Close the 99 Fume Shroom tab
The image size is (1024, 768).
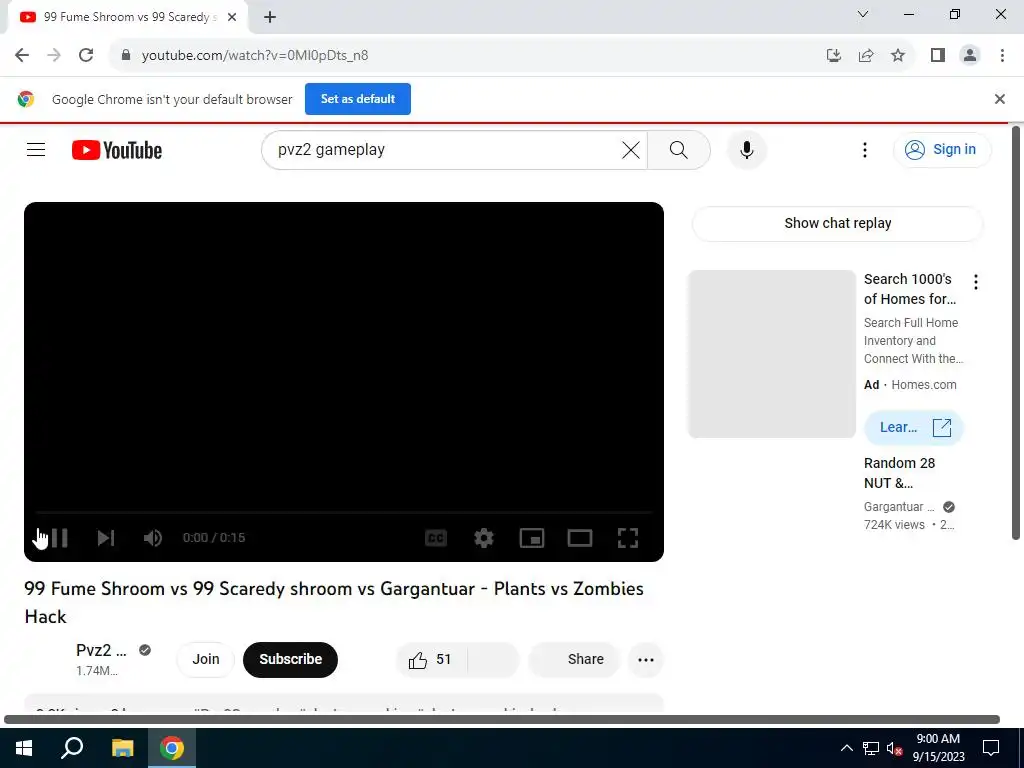[232, 18]
